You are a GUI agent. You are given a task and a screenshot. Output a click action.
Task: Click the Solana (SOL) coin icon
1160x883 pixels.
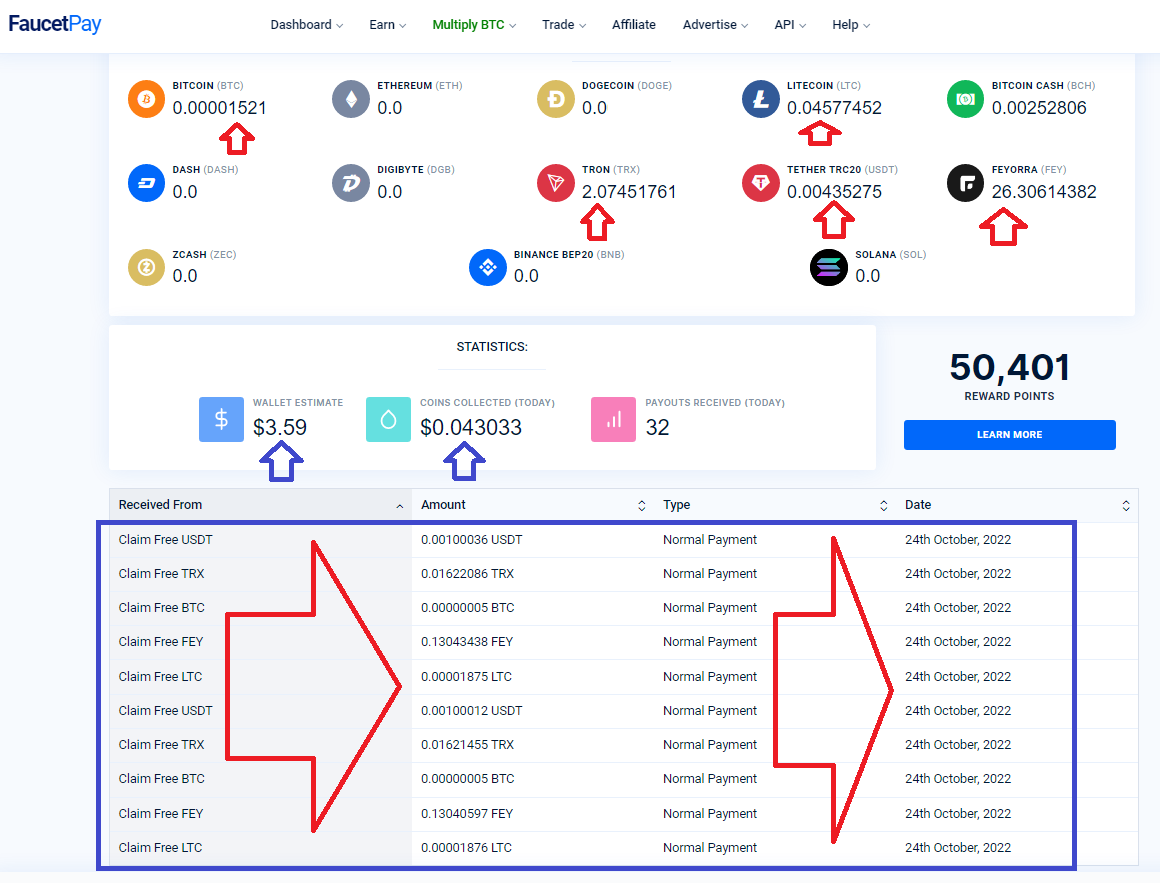coord(829,268)
